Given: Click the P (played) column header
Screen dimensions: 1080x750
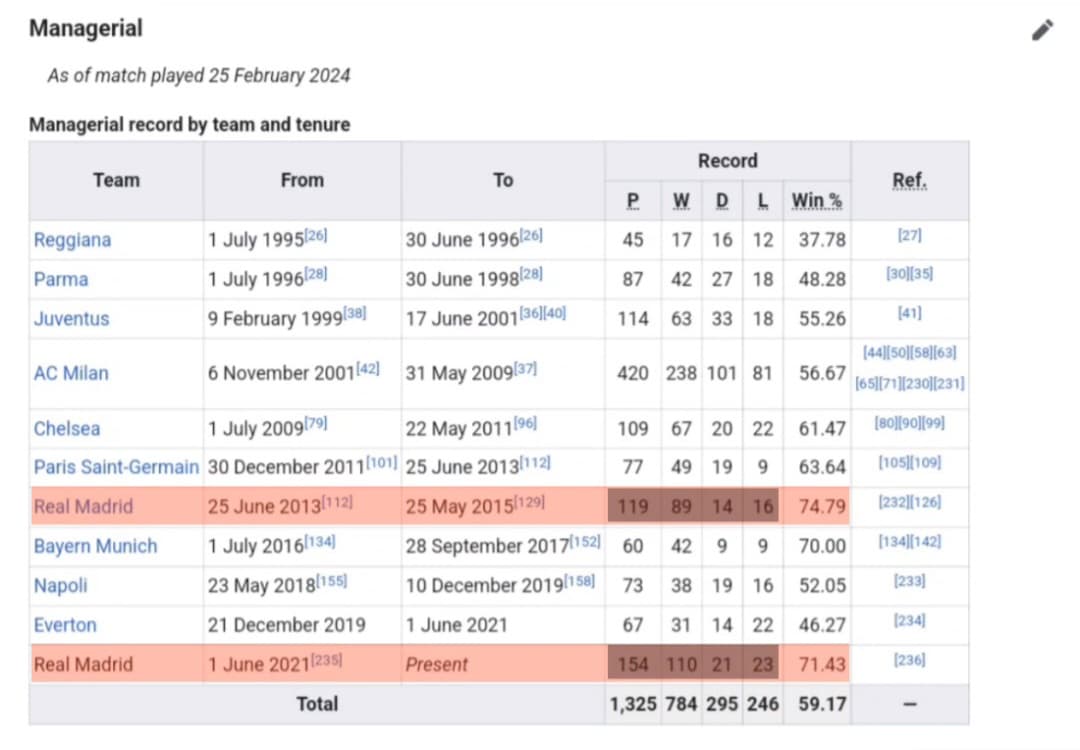Looking at the screenshot, I should pyautogui.click(x=633, y=201).
